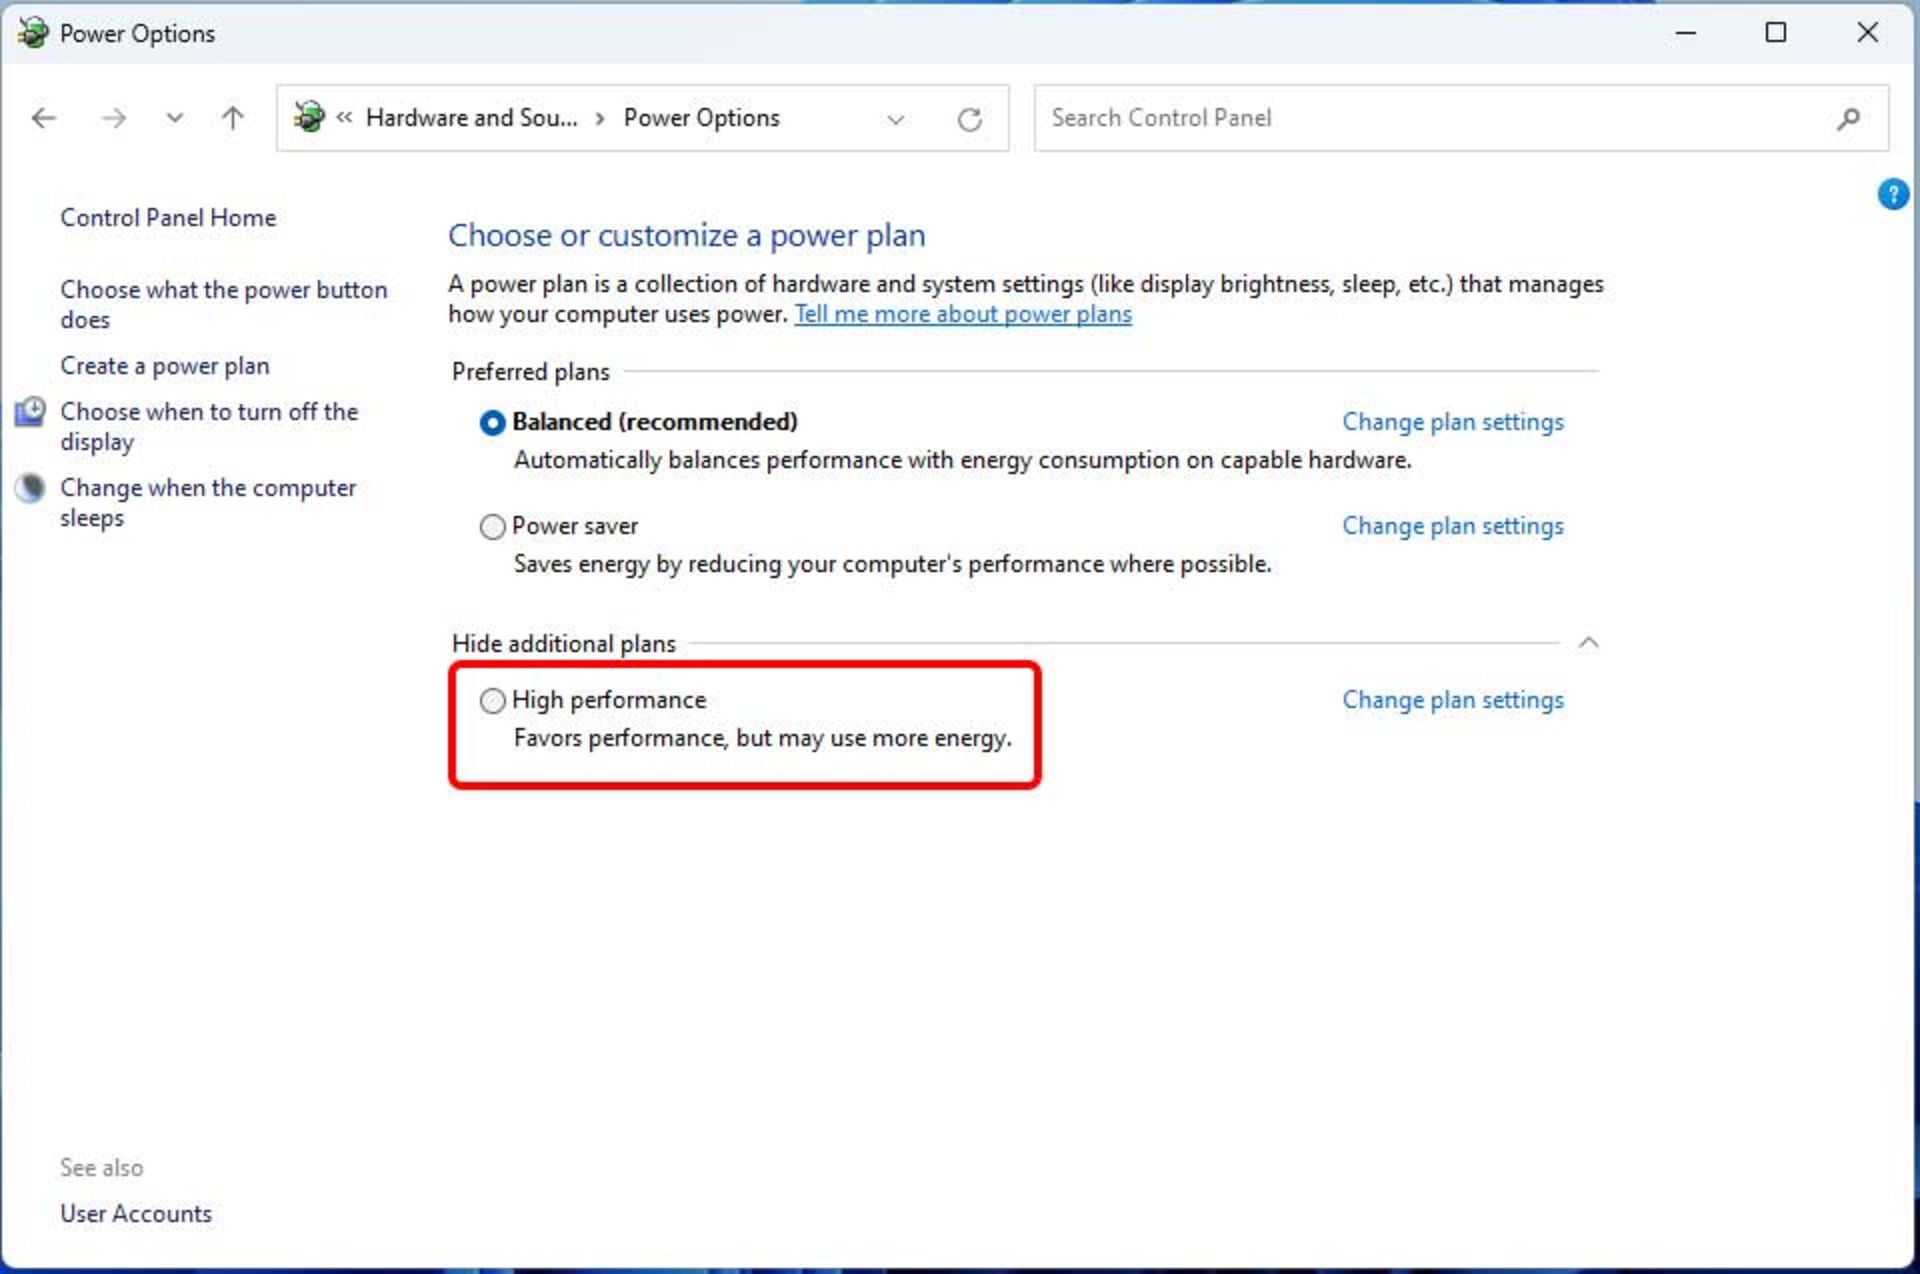Open Tell me more about power plans
Screen dimensions: 1920x1274
[x=962, y=314]
